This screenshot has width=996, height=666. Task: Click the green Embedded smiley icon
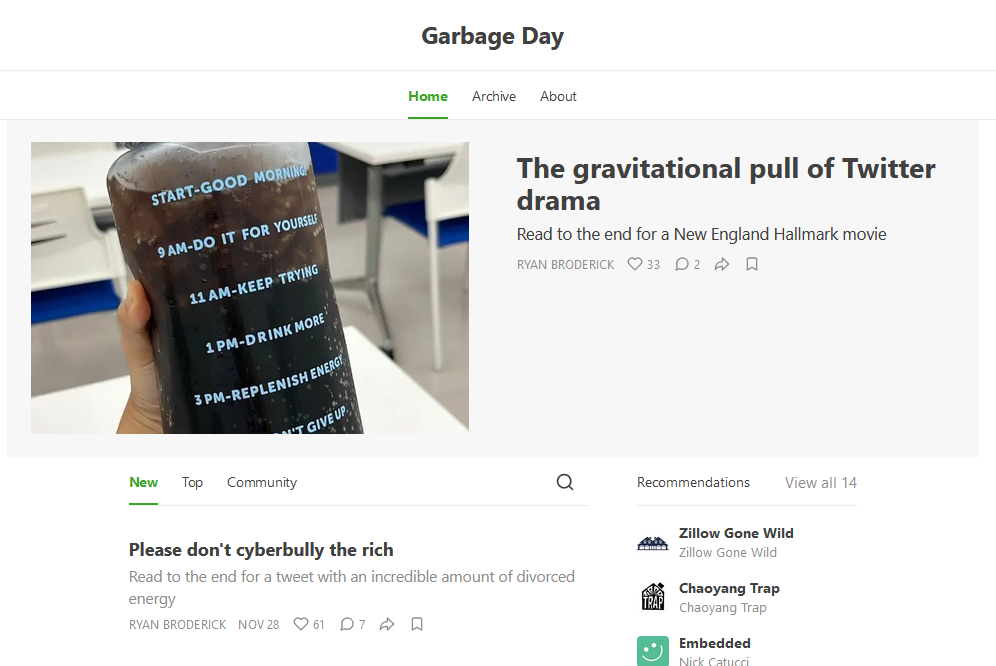652,651
